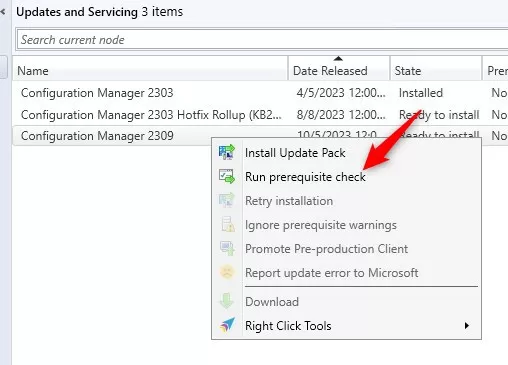Click the Hotfix Rollup Ready to install state

tap(439, 115)
